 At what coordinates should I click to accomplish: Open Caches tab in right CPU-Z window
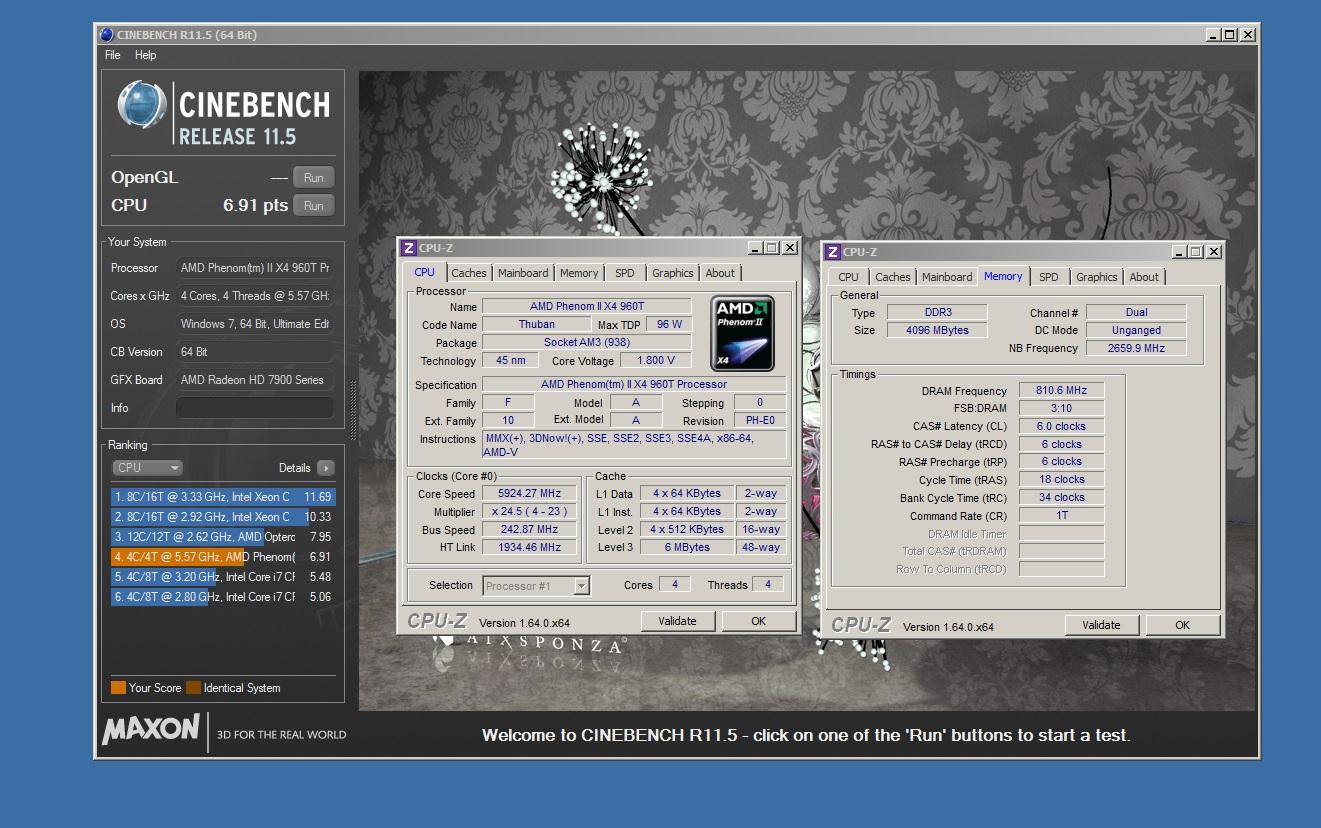tap(893, 277)
